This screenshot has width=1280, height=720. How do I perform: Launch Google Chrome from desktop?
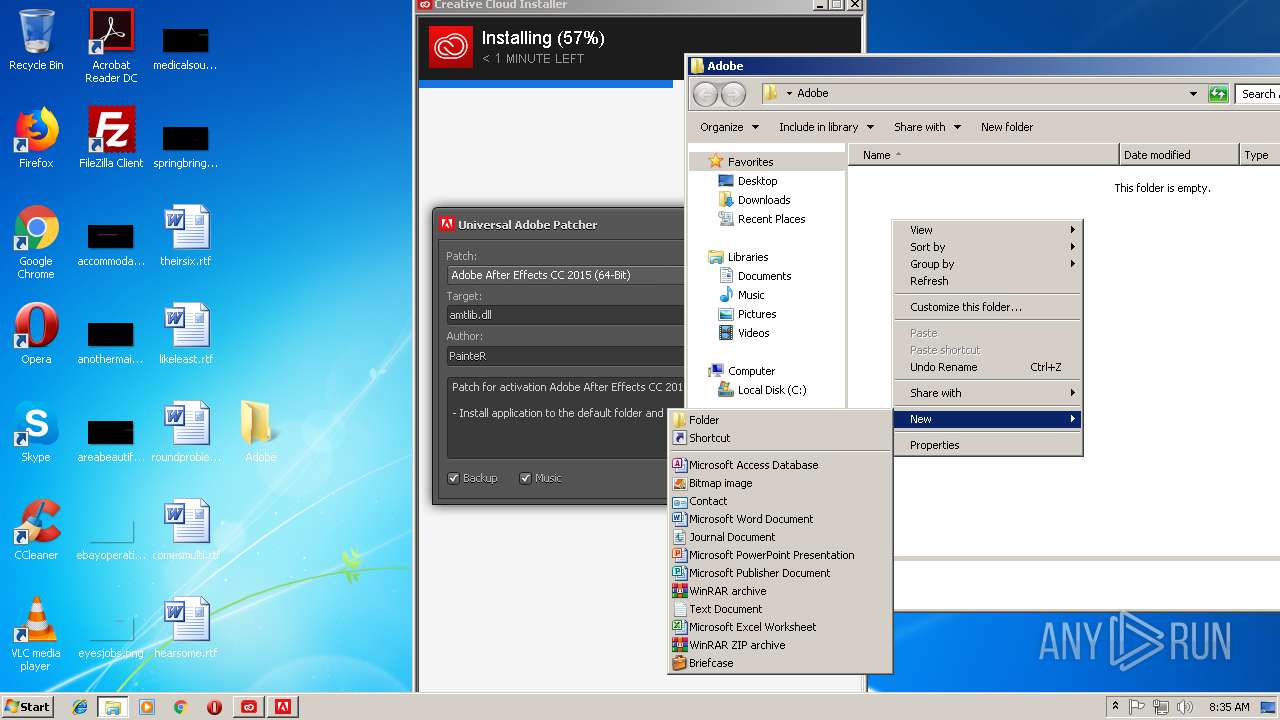(36, 242)
